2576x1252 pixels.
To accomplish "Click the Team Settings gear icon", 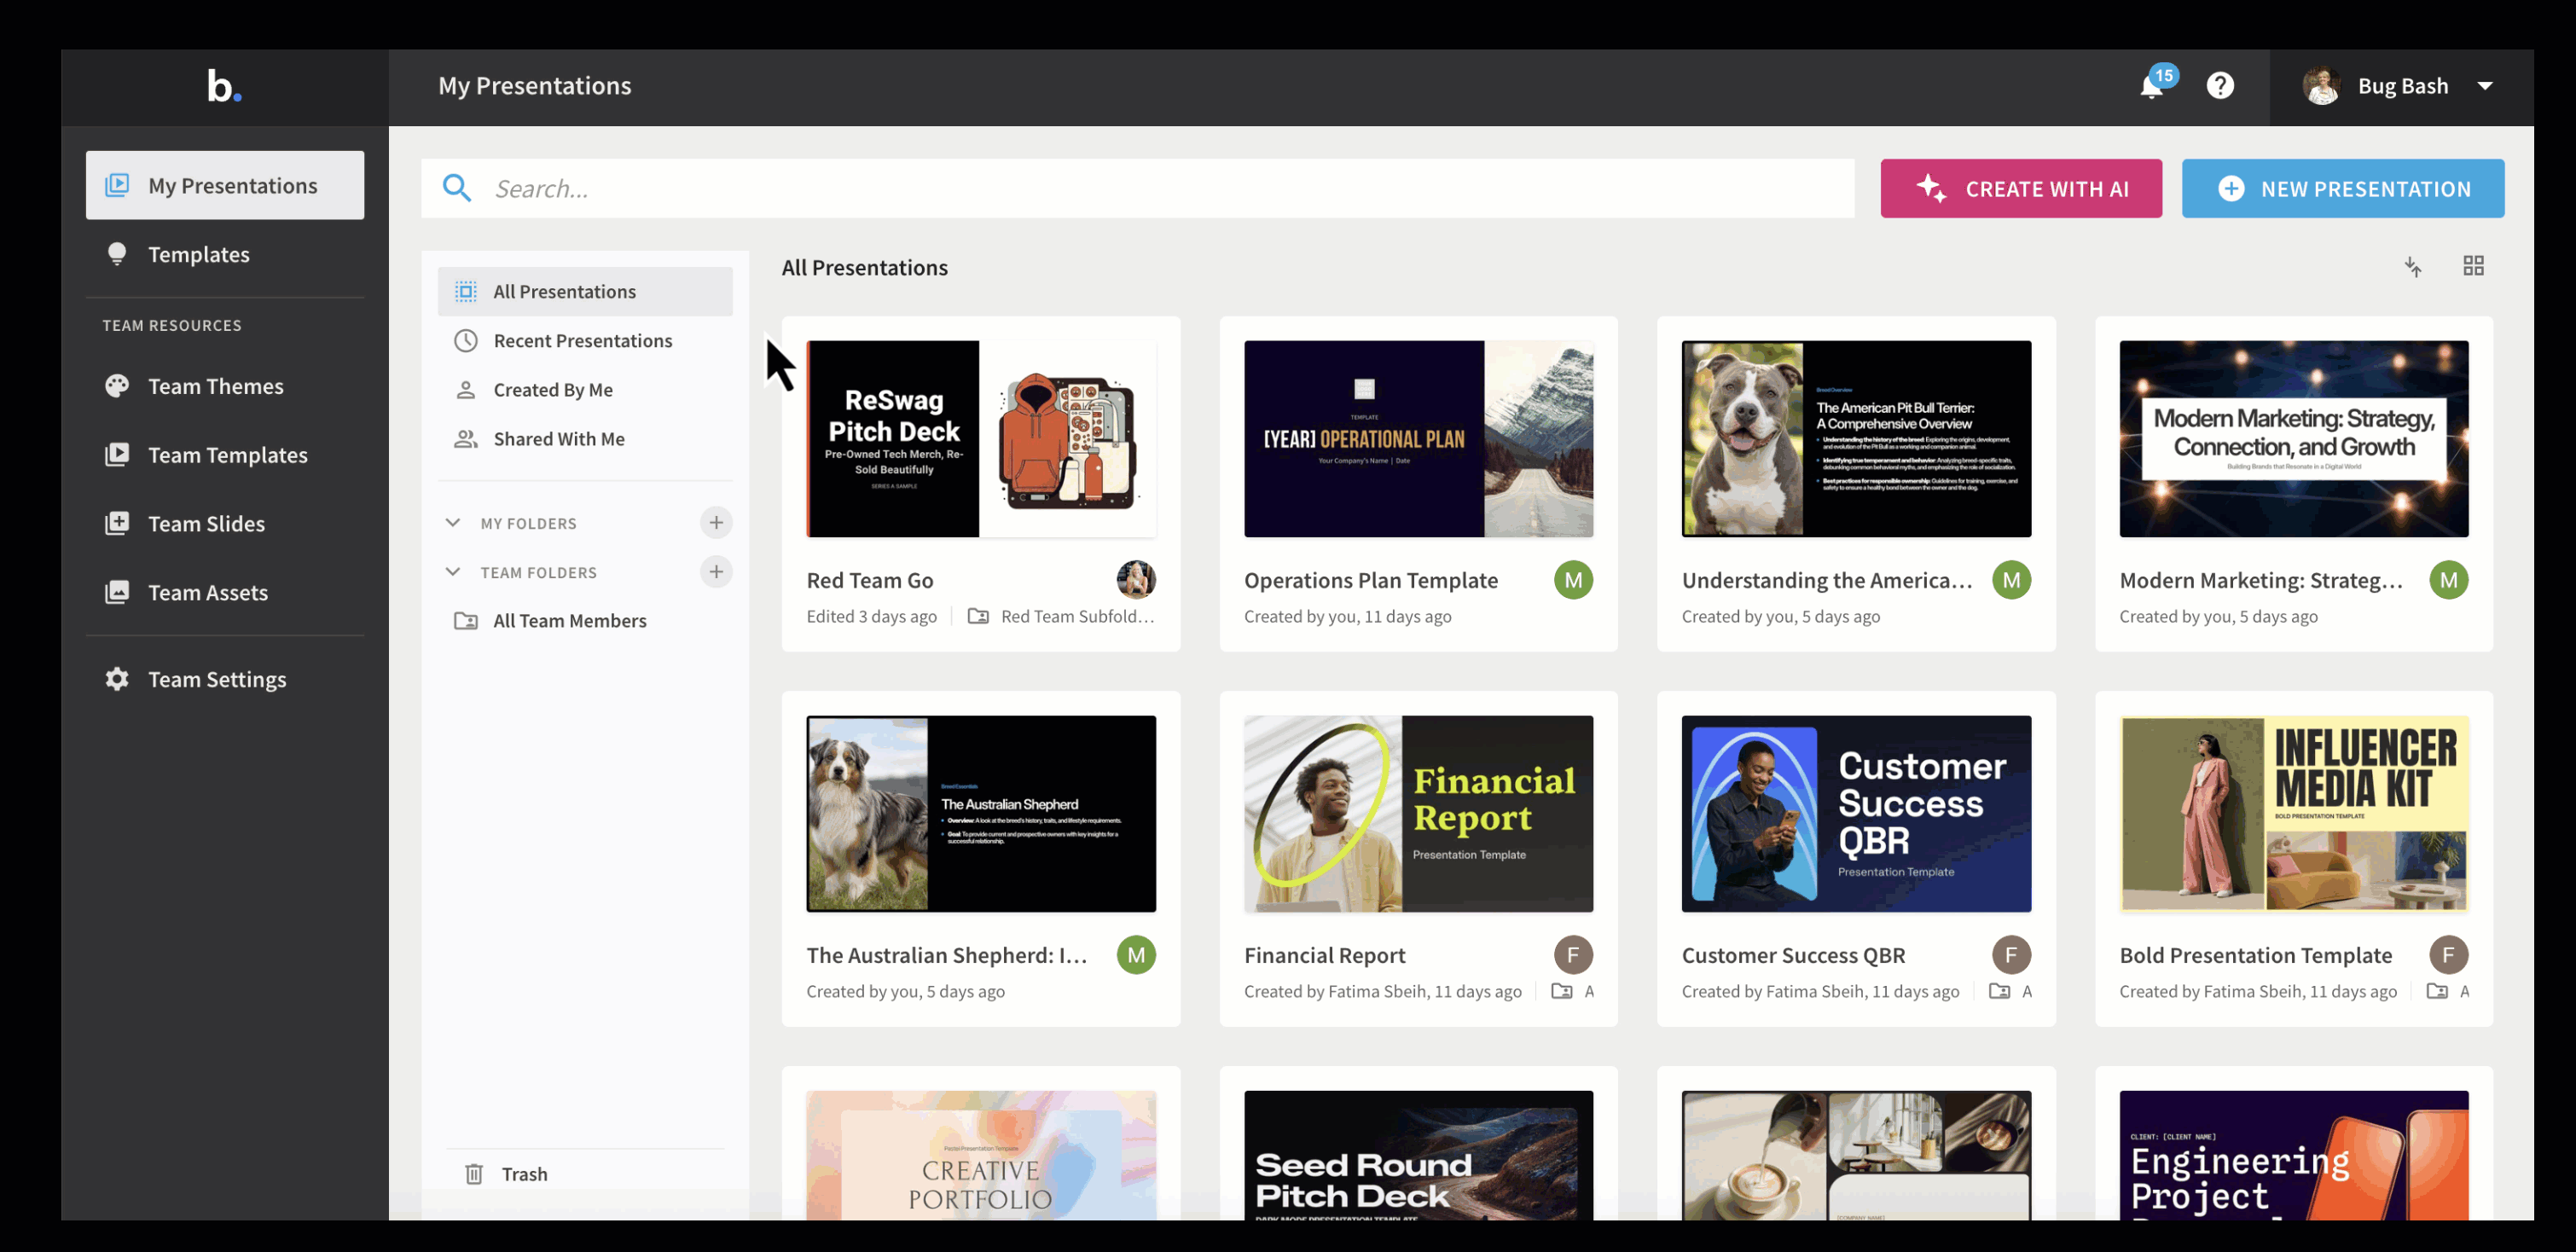I will click(x=117, y=679).
